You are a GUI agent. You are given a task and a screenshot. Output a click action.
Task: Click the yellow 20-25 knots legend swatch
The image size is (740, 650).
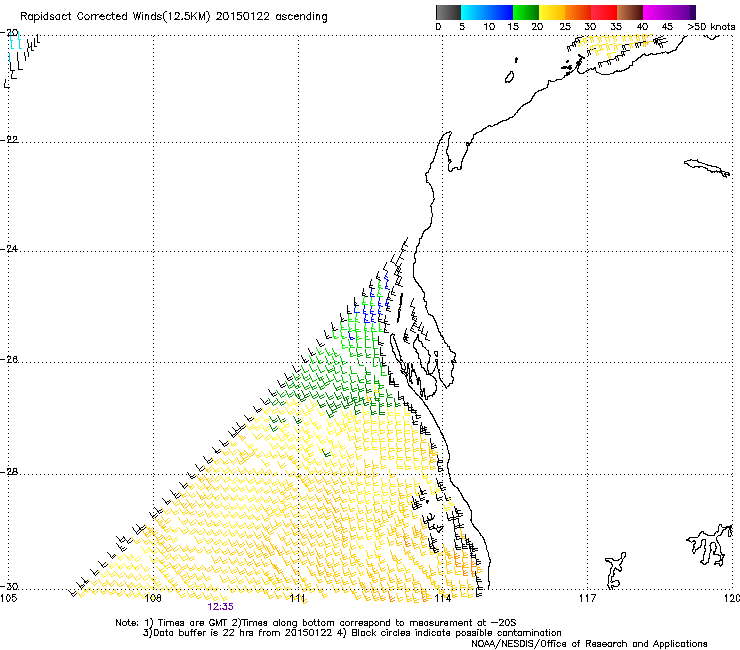(551, 12)
